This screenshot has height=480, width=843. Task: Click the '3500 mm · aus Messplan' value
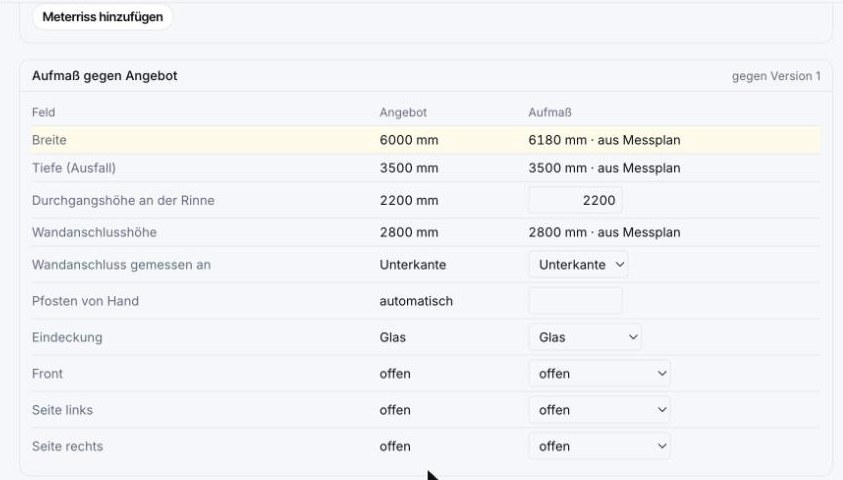pos(604,168)
